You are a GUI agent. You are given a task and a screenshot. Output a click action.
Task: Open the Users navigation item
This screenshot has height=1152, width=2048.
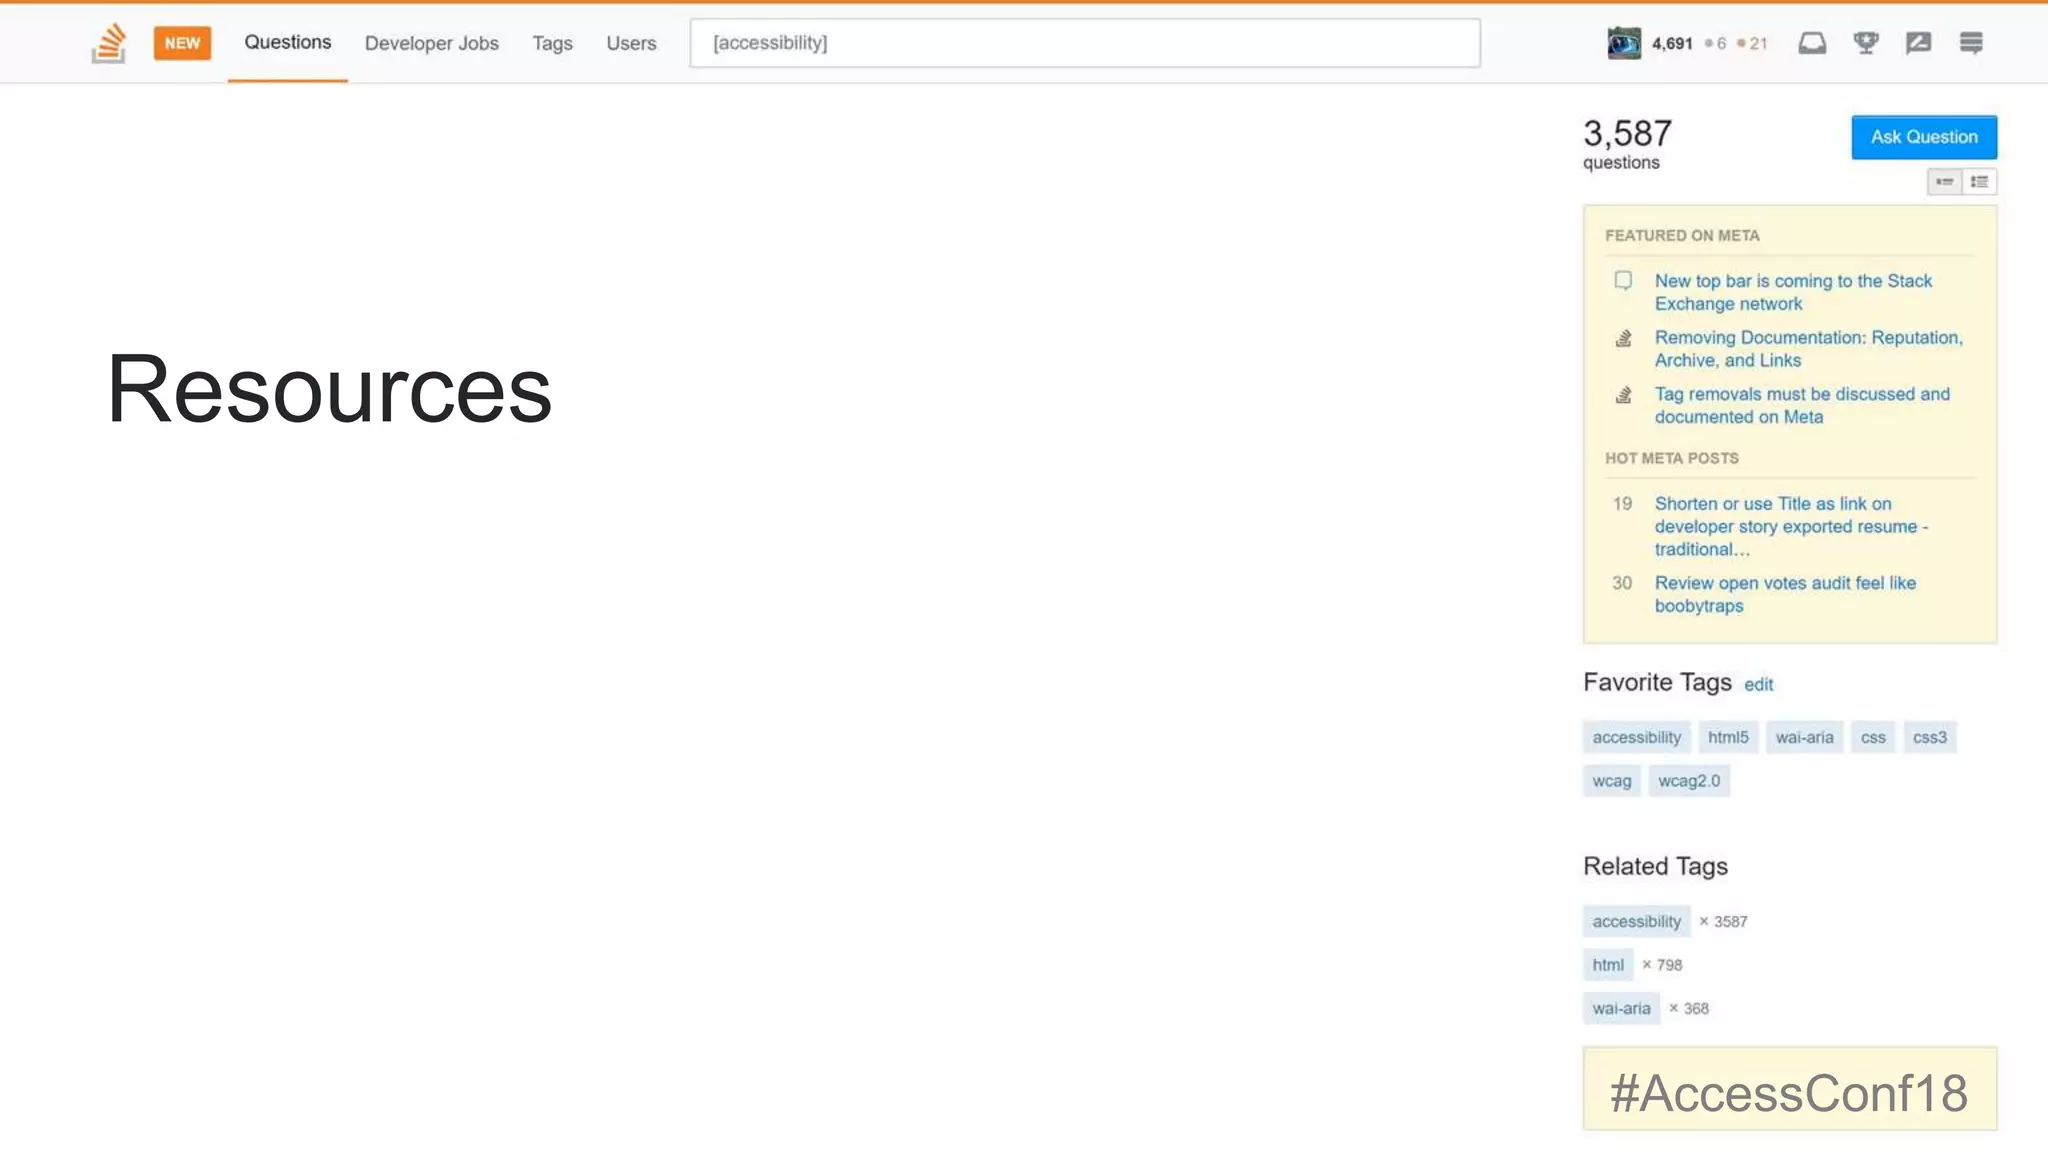[631, 43]
